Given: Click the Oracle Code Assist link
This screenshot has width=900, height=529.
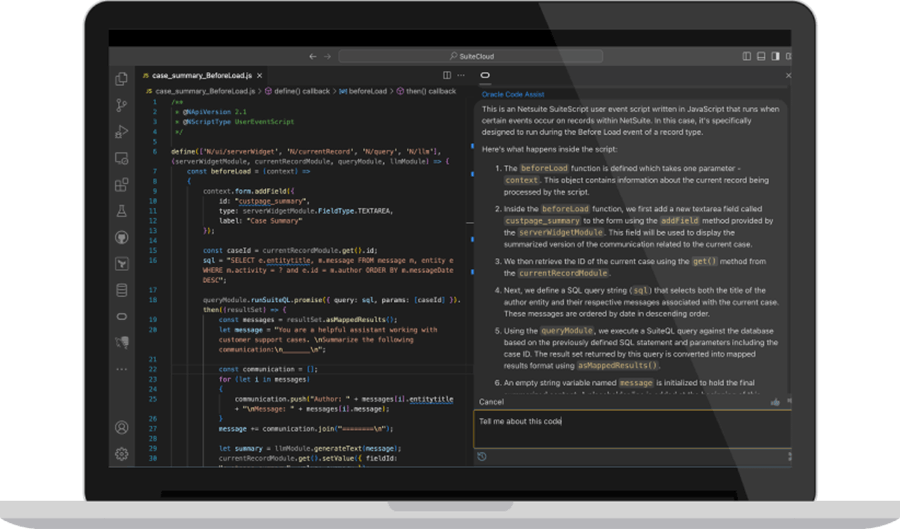Looking at the screenshot, I should [x=513, y=95].
